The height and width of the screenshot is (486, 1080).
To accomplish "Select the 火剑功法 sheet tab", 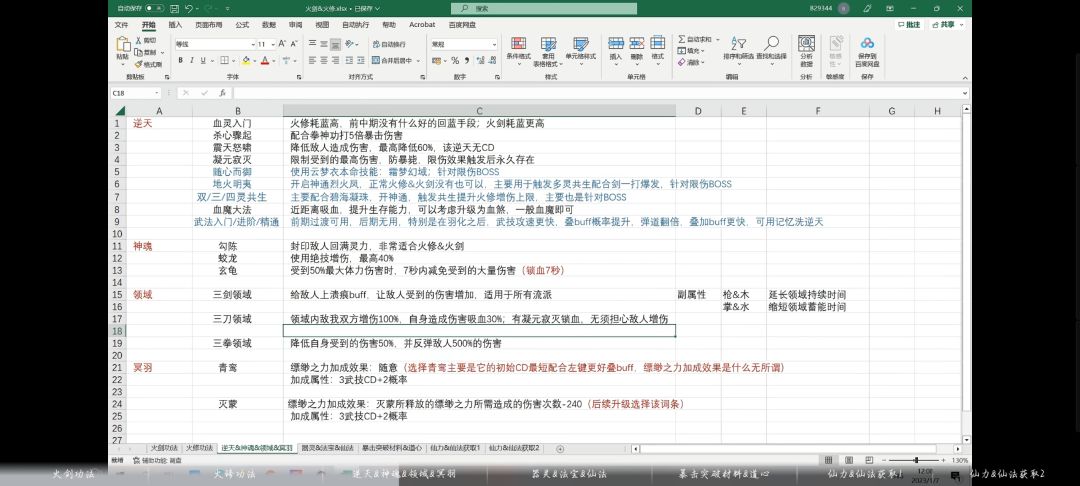I will pyautogui.click(x=164, y=448).
